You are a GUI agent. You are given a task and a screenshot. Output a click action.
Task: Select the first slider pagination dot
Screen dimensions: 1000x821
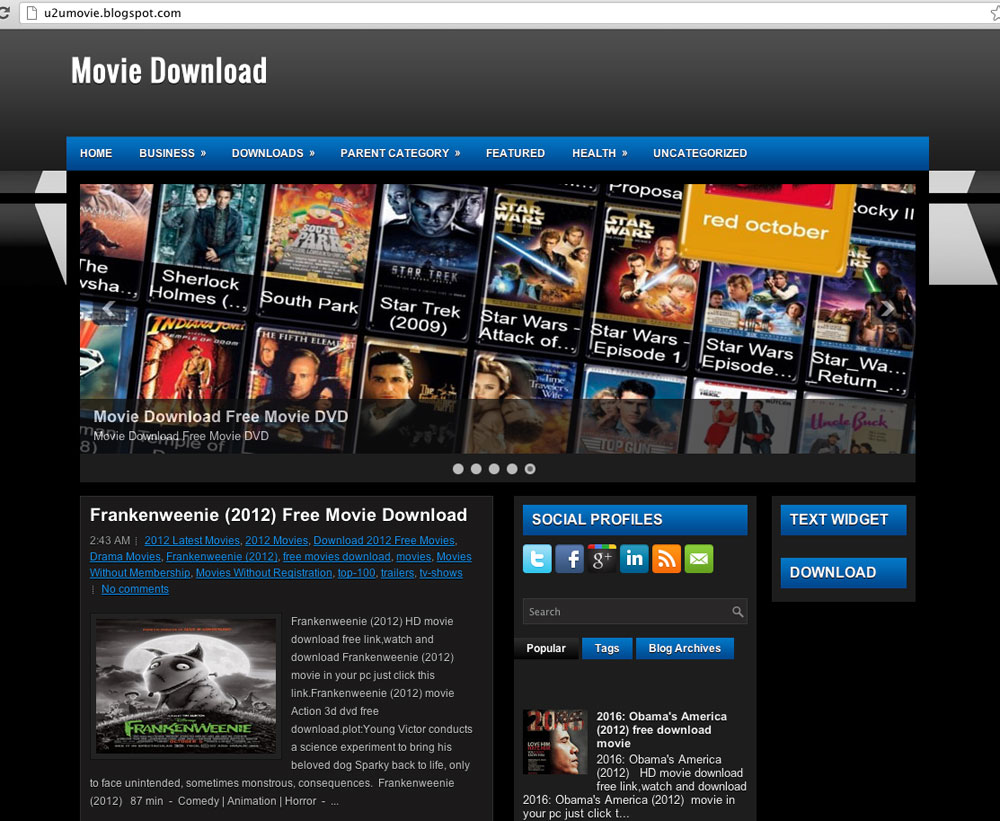pyautogui.click(x=458, y=469)
